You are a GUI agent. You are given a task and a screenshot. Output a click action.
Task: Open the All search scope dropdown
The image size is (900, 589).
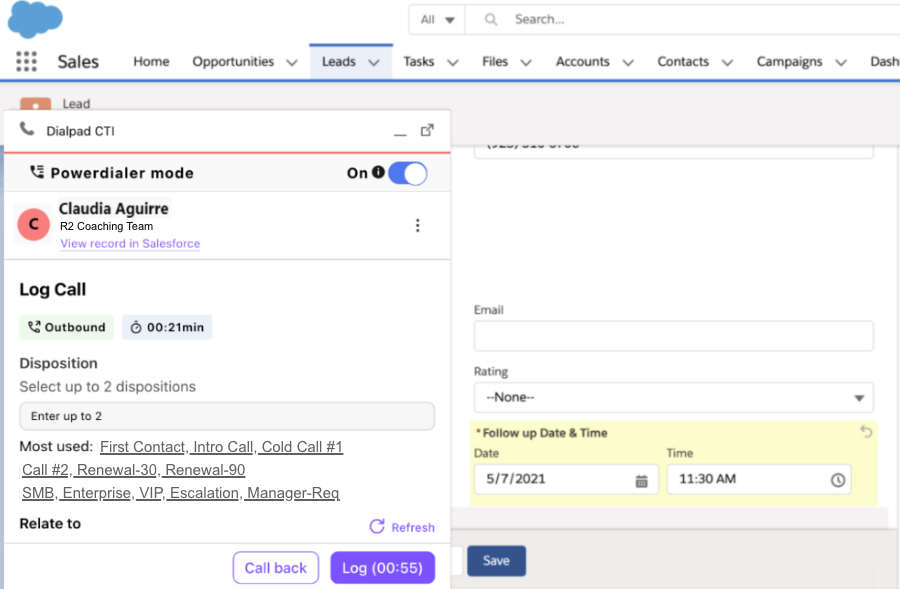437,20
